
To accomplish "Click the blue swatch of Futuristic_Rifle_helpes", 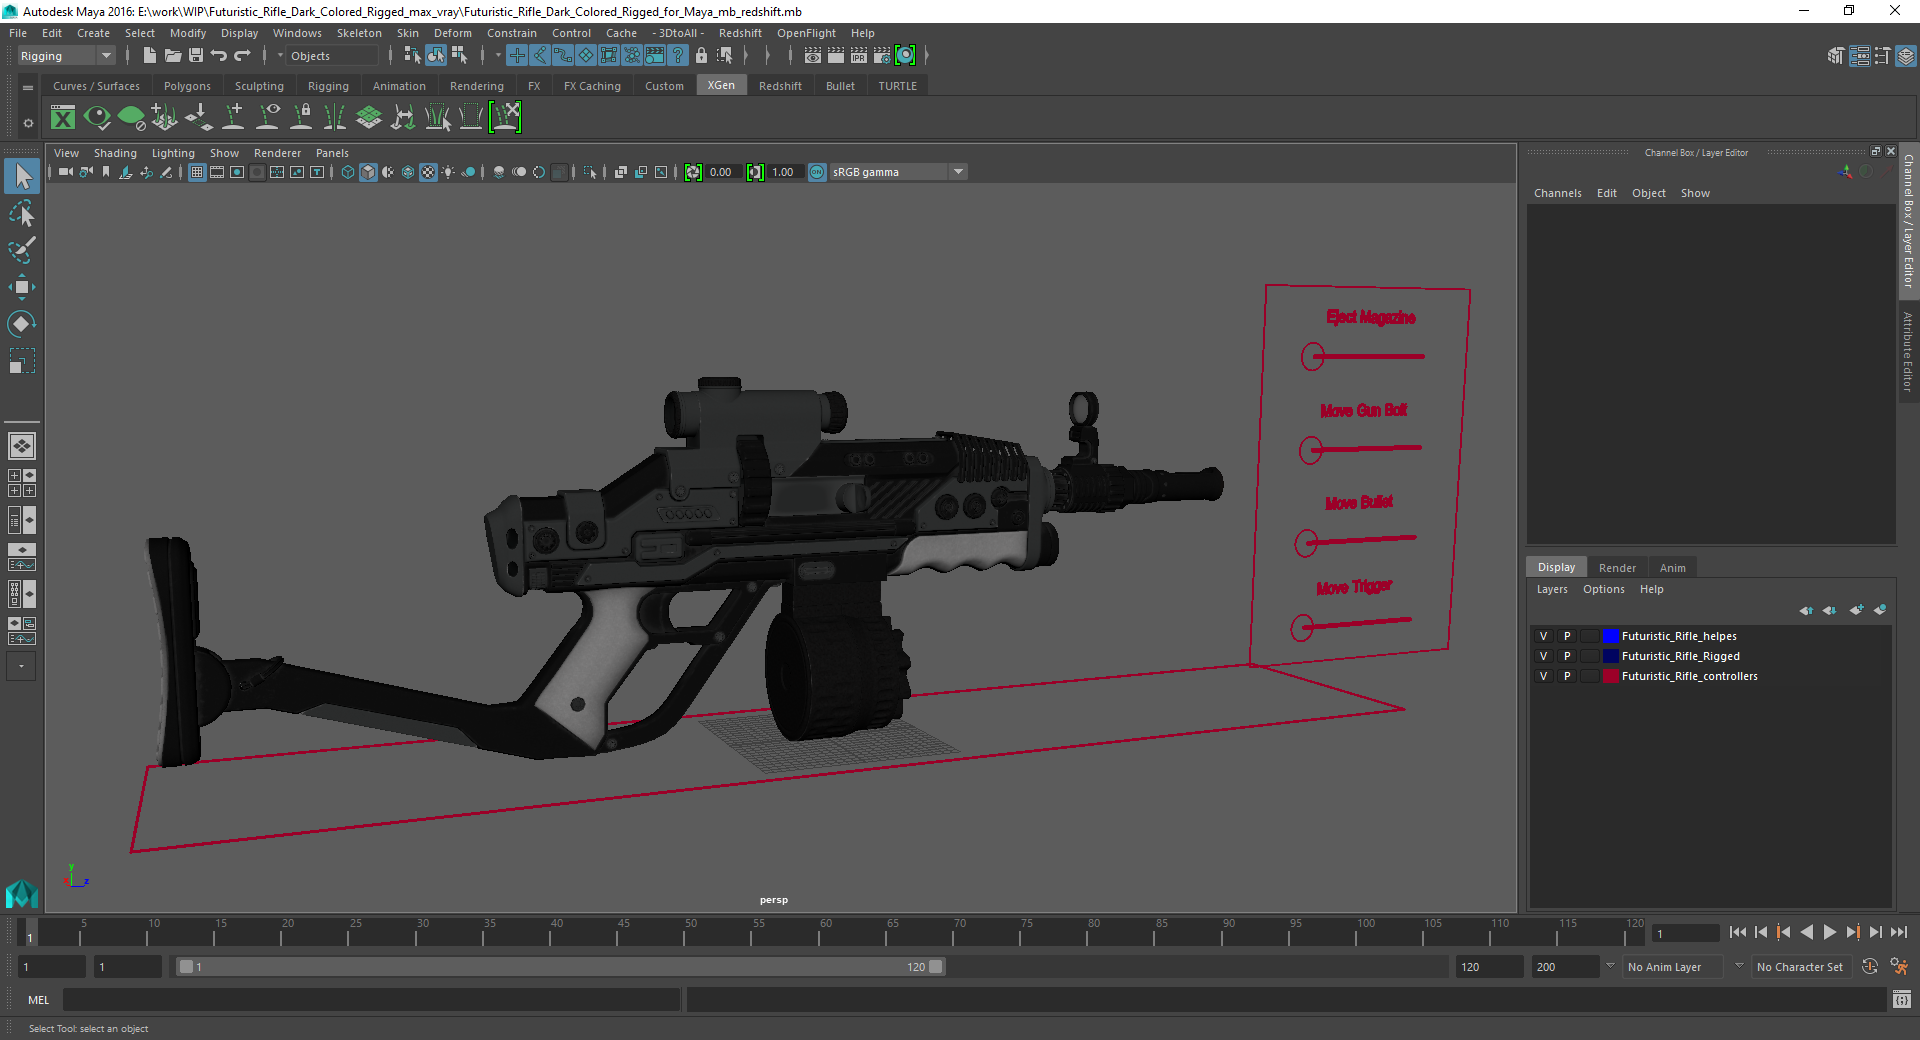I will (1611, 636).
